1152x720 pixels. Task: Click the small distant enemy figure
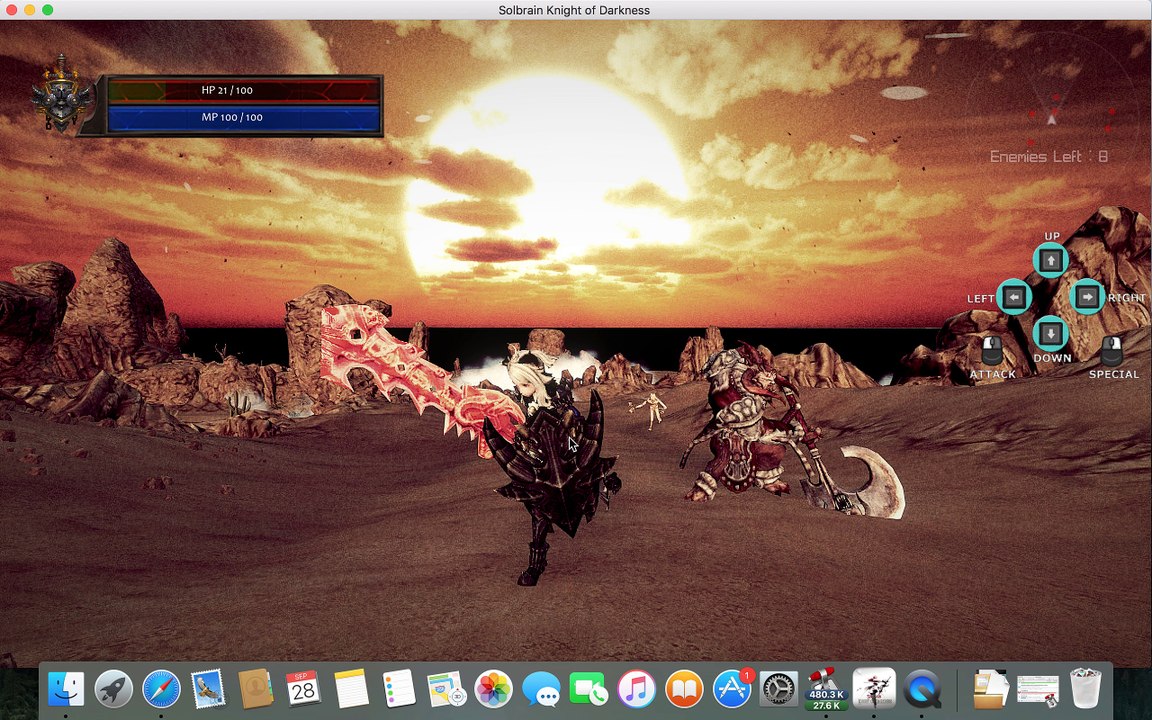click(650, 410)
